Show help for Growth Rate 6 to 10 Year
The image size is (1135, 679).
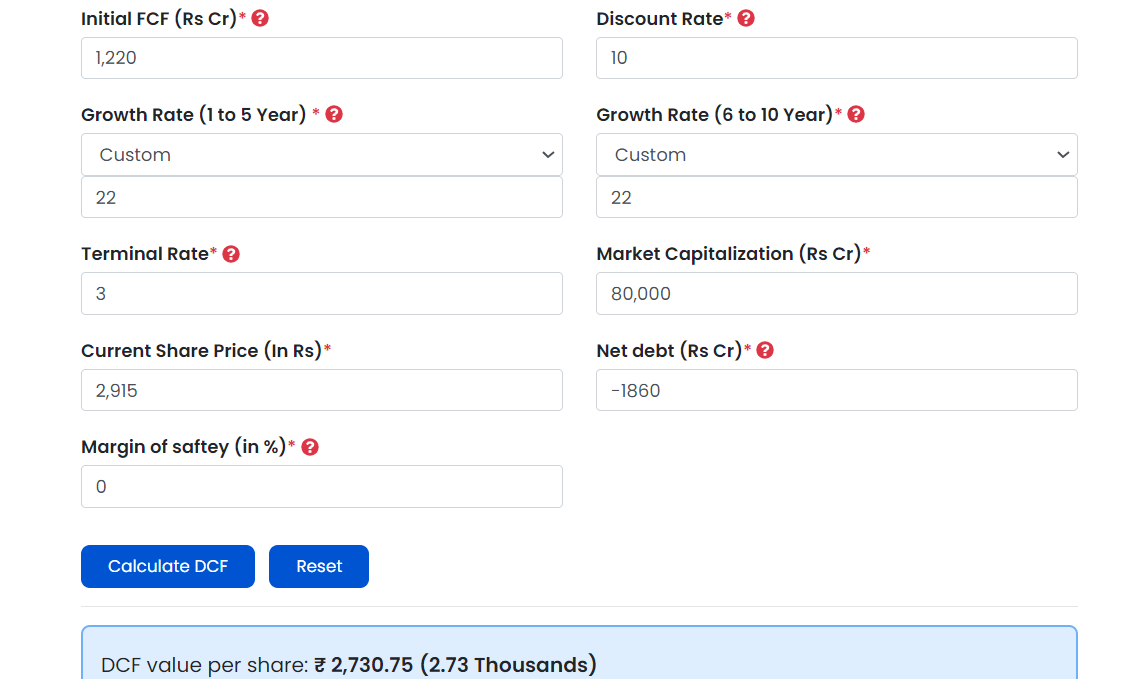pos(856,114)
